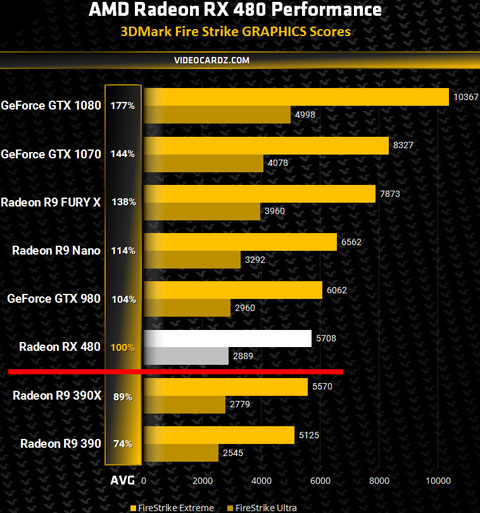Click the GTX 1080 Extreme bar
This screenshot has width=480, height=513.
297,97
